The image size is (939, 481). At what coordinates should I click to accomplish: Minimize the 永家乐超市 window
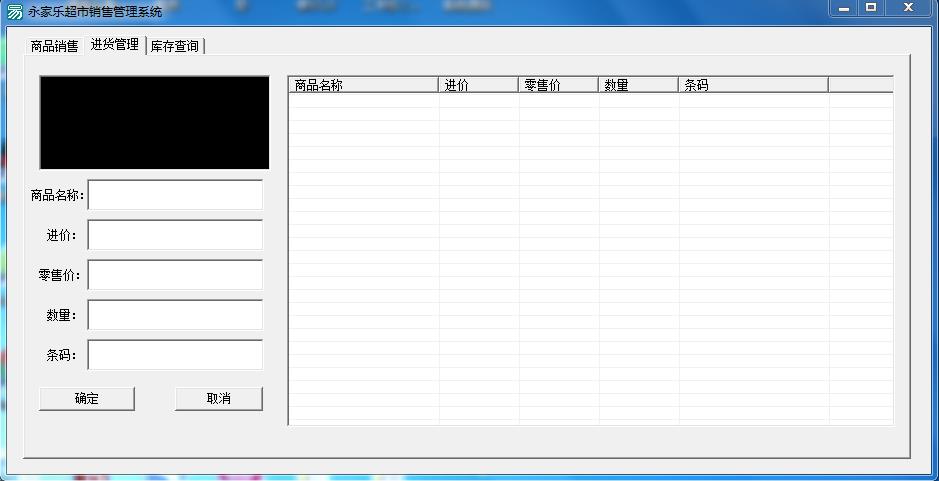845,8
